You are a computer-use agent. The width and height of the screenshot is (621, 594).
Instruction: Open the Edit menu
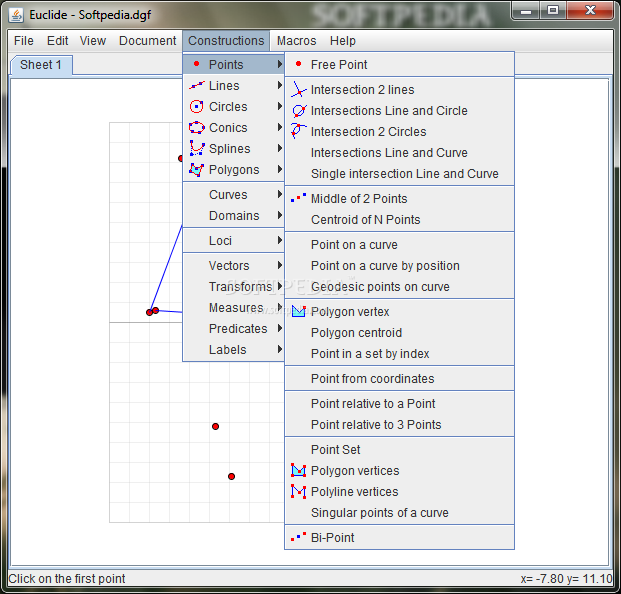coord(57,41)
